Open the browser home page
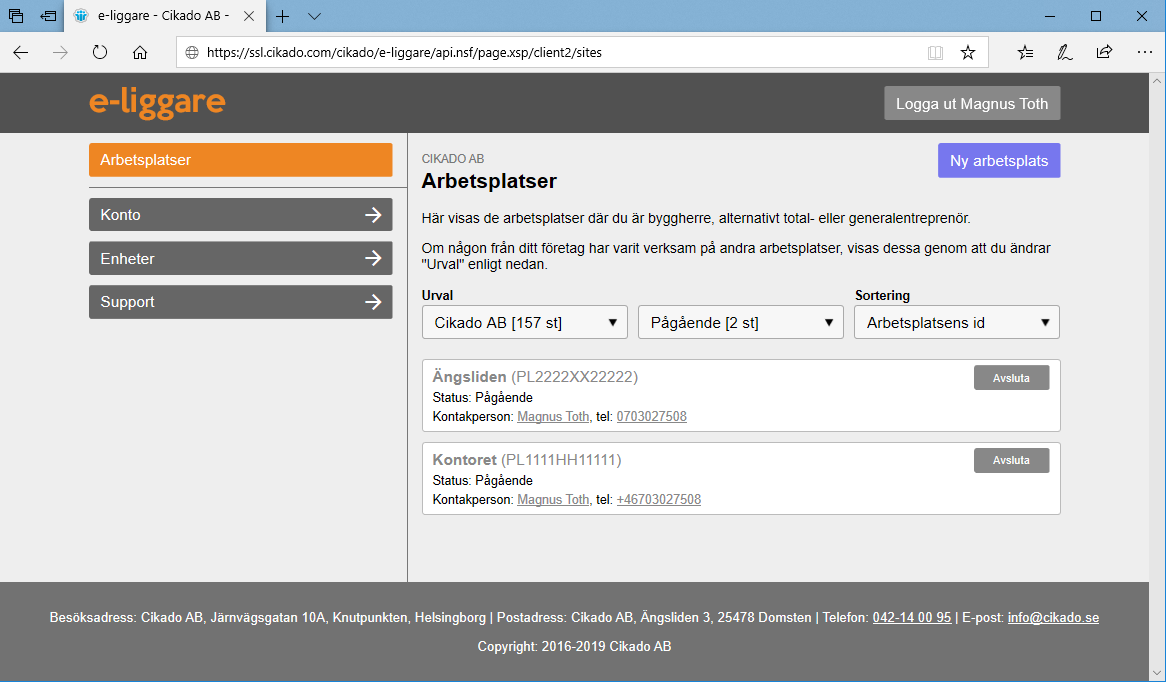Image resolution: width=1166 pixels, height=682 pixels. coord(140,52)
